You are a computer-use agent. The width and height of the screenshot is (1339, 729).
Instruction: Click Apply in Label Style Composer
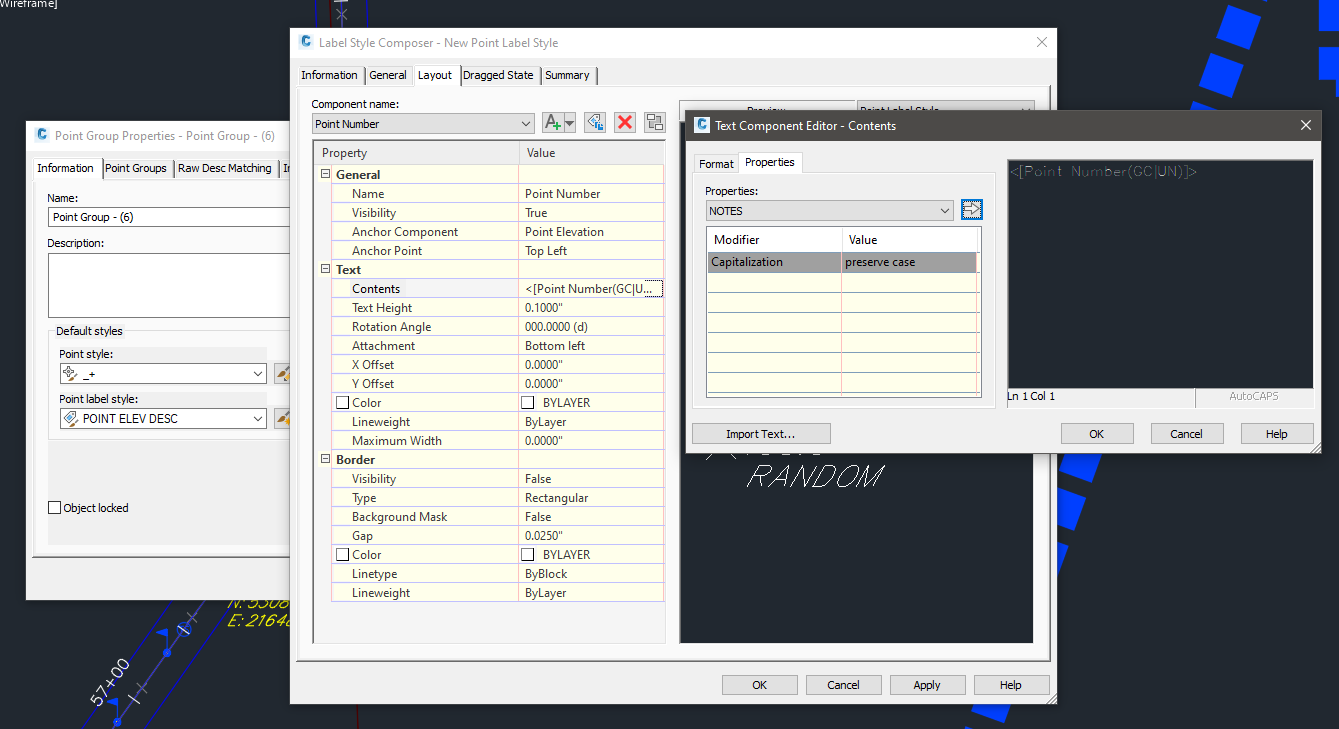pos(927,685)
